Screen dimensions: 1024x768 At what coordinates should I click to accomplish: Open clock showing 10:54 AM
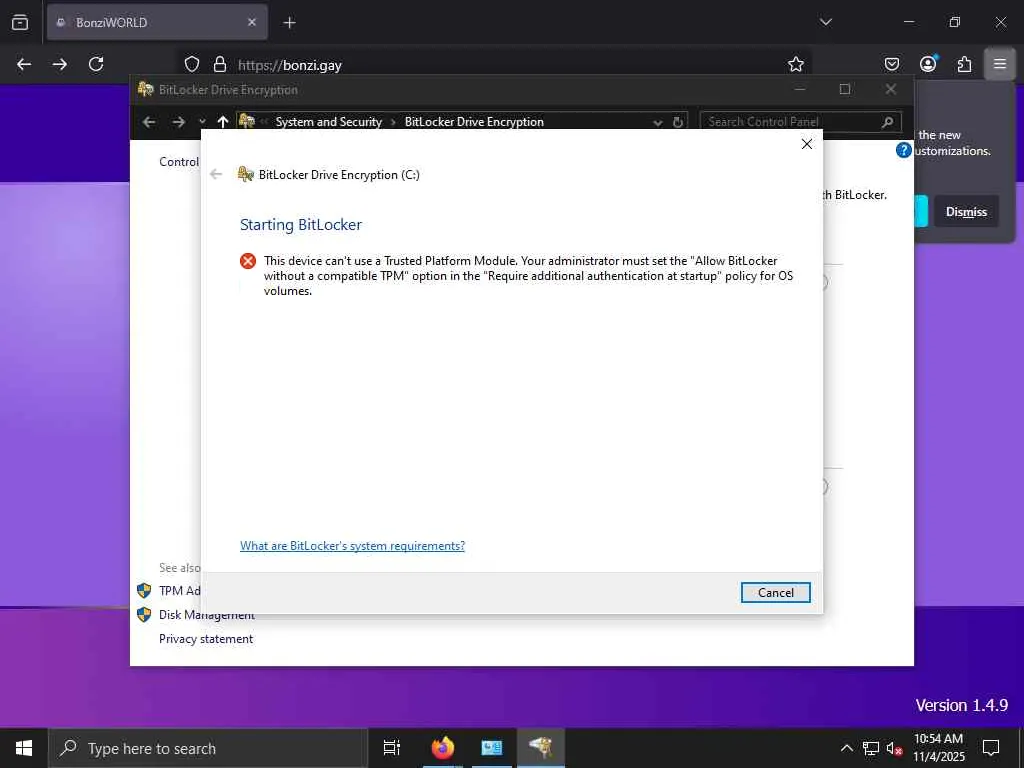point(938,748)
